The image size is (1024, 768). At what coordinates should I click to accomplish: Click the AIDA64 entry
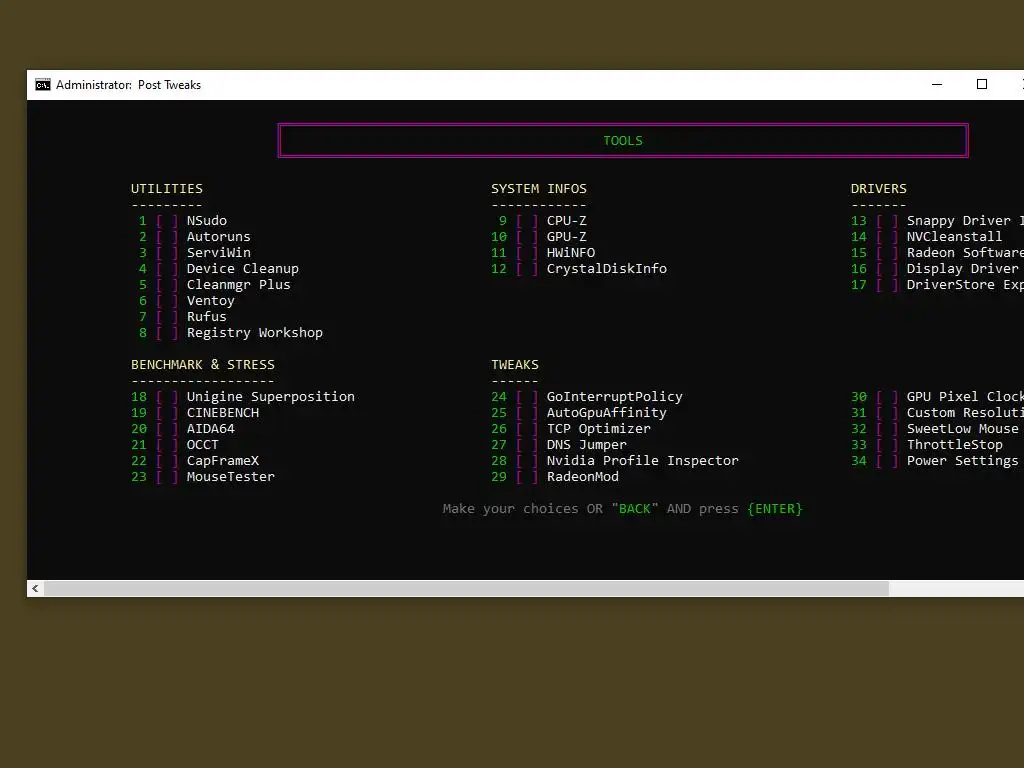tap(210, 428)
